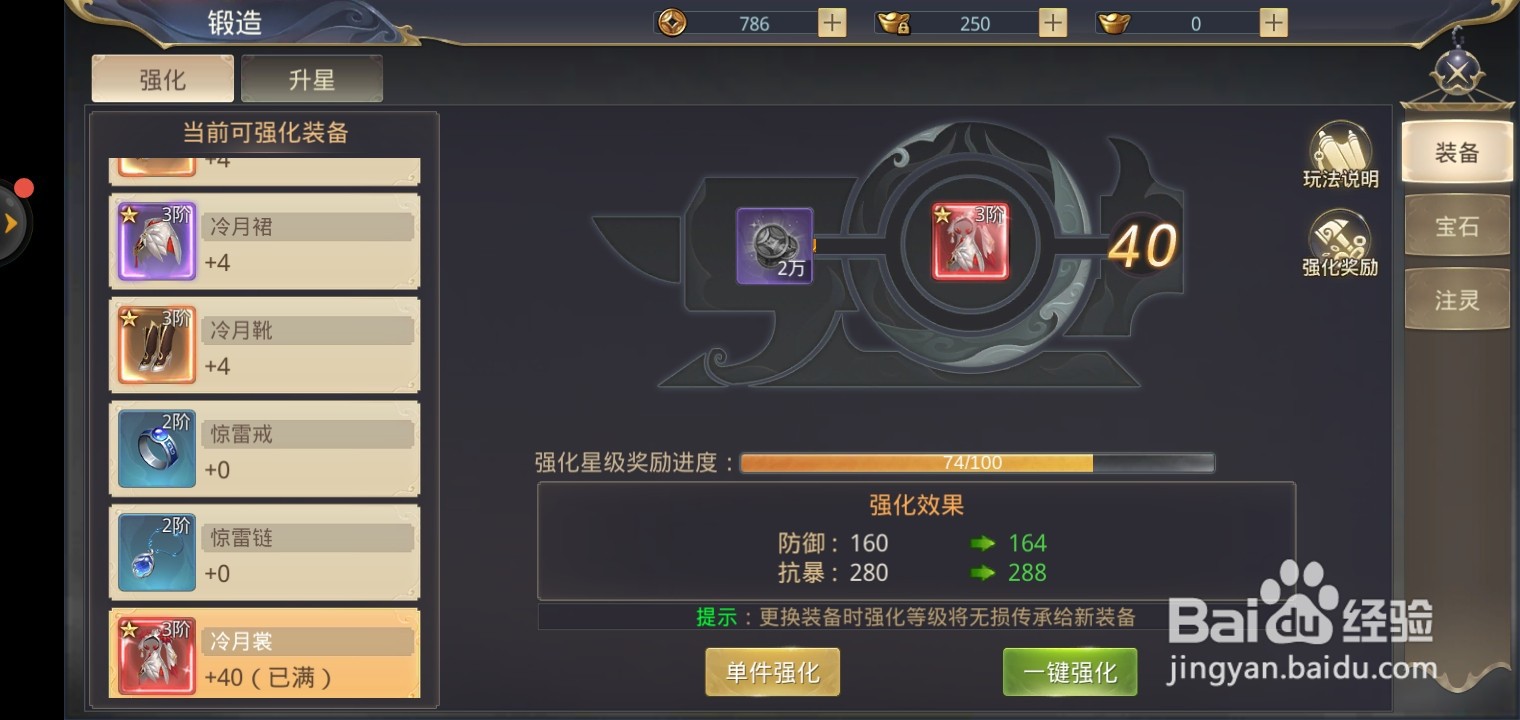Tap the purple enhancement stone material icon

[775, 246]
